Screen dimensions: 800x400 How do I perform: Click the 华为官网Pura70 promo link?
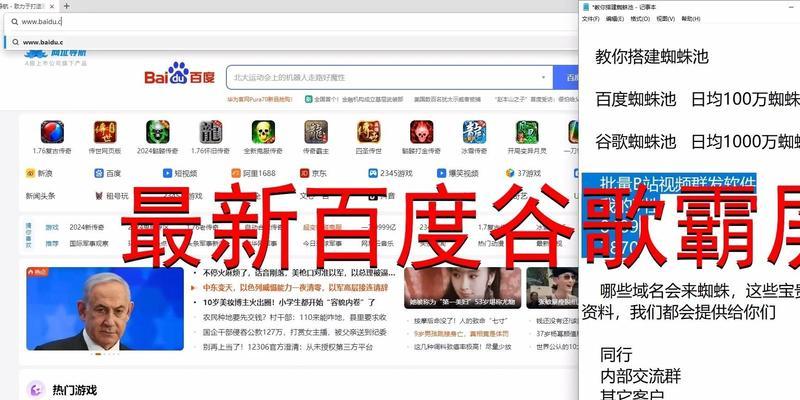[260, 99]
